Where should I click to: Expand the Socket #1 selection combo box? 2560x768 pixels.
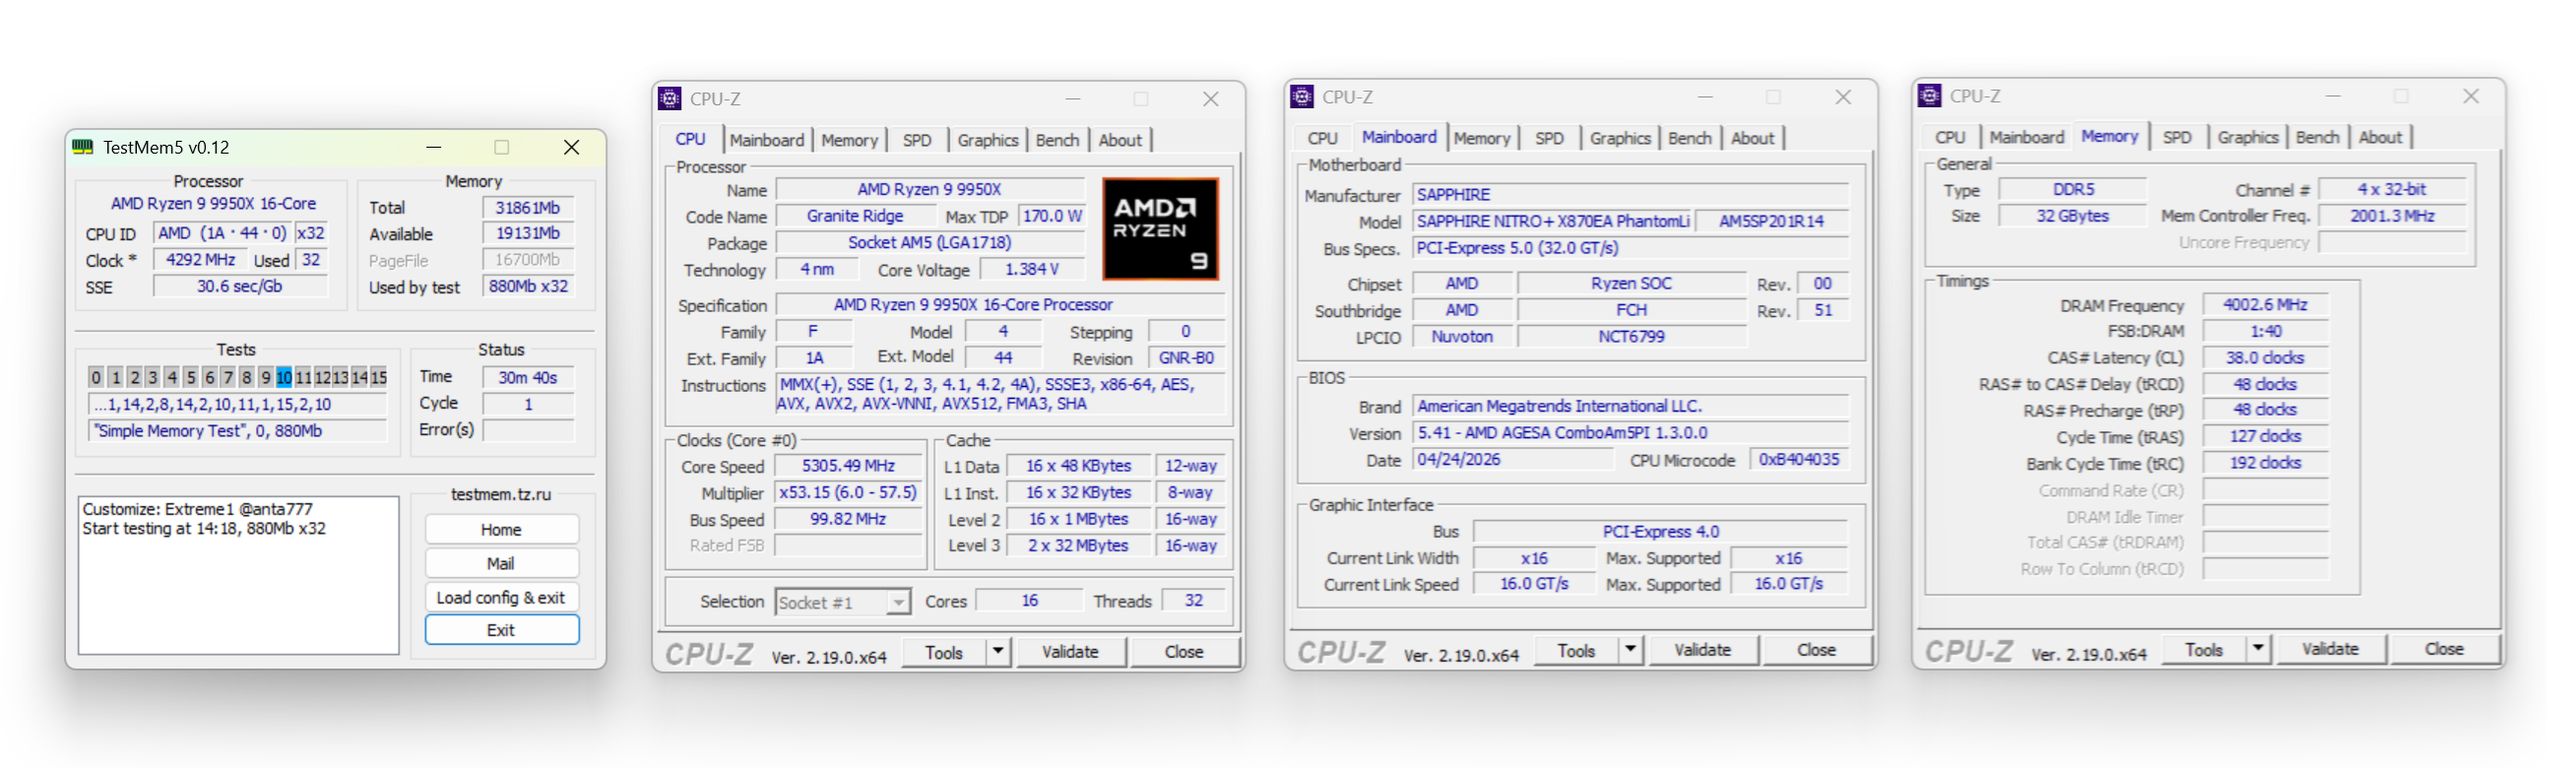pos(842,601)
